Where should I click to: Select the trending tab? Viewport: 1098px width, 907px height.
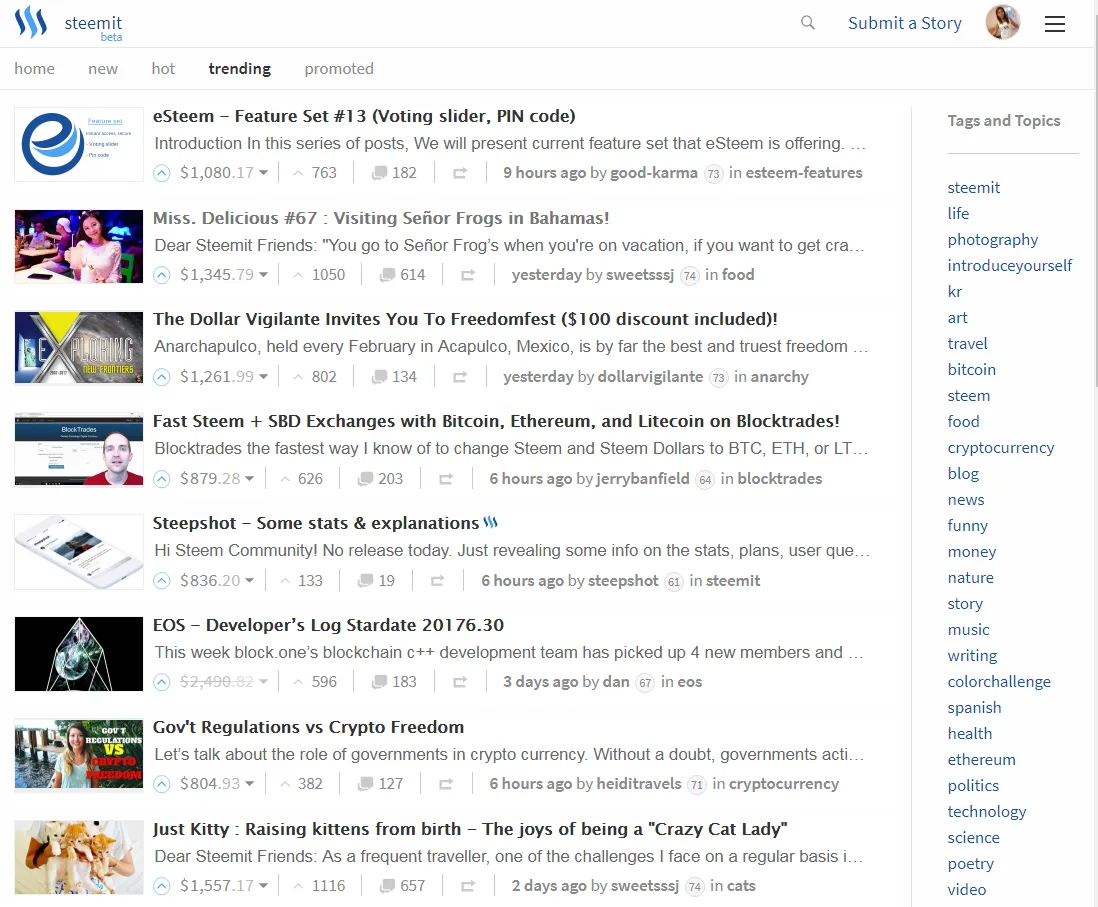pos(239,69)
